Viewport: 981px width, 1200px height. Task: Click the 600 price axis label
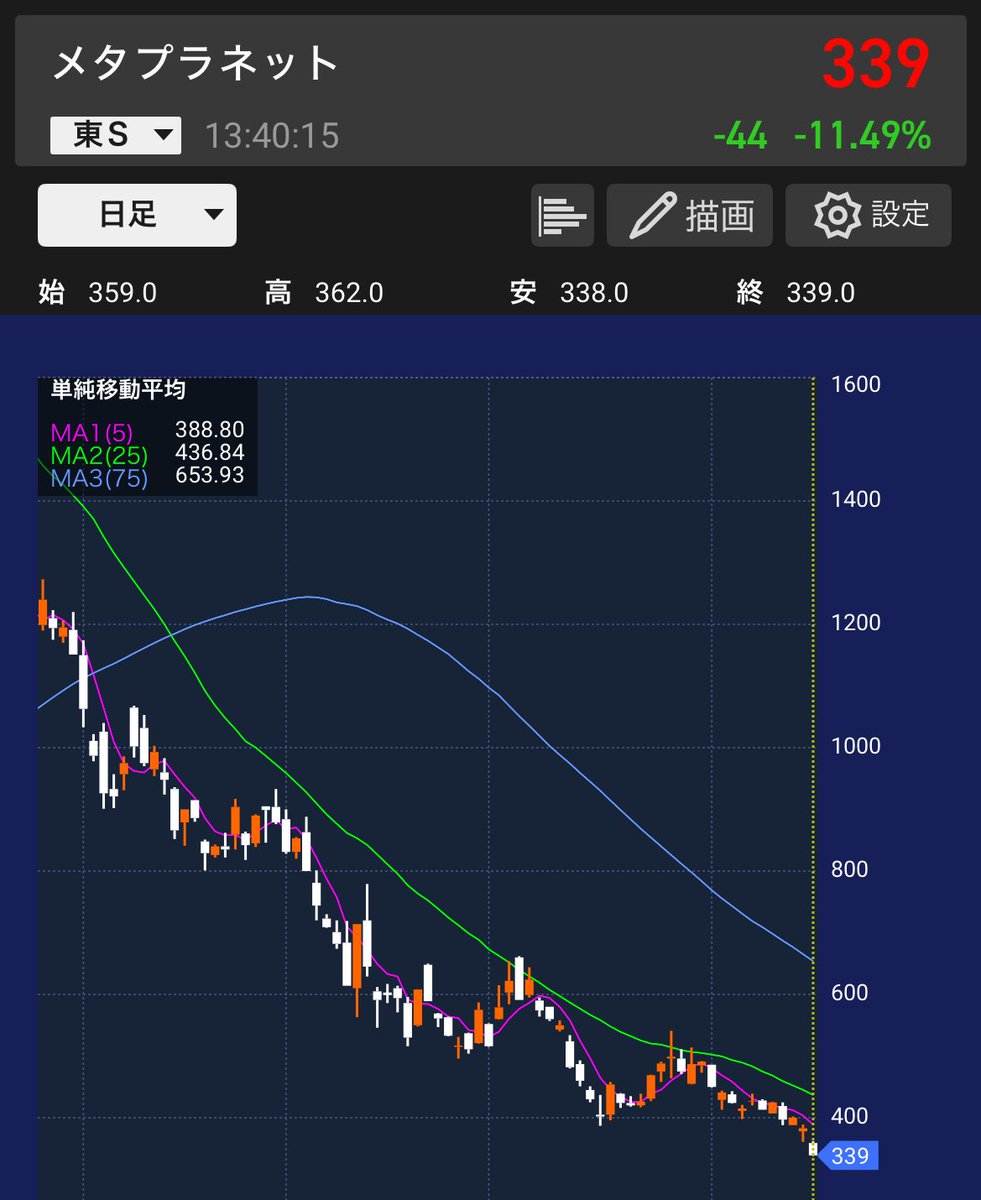pos(849,994)
